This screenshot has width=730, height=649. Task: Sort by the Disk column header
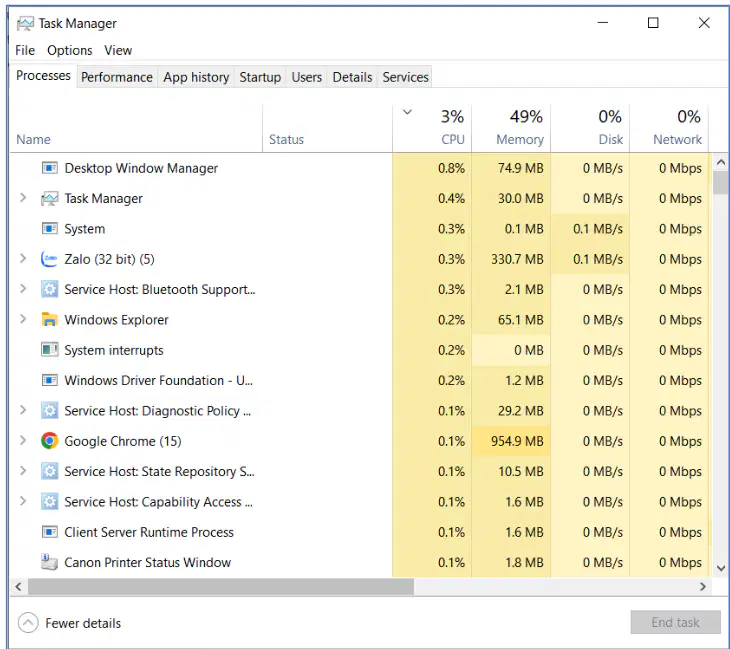(x=590, y=128)
